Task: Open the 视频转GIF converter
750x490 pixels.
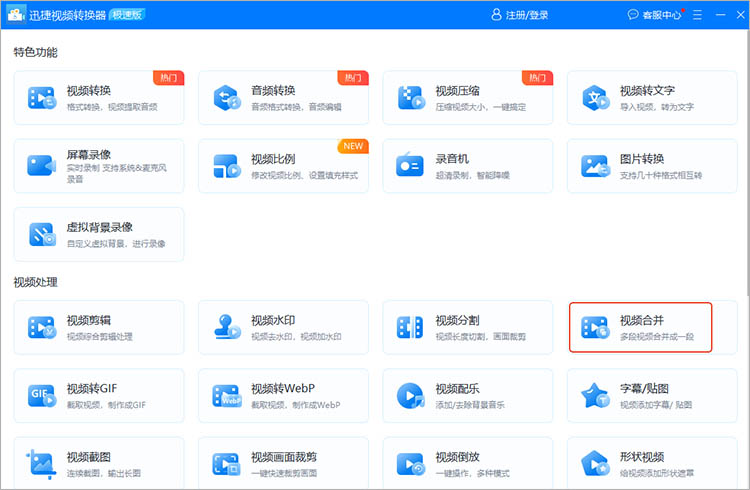Action: point(99,395)
